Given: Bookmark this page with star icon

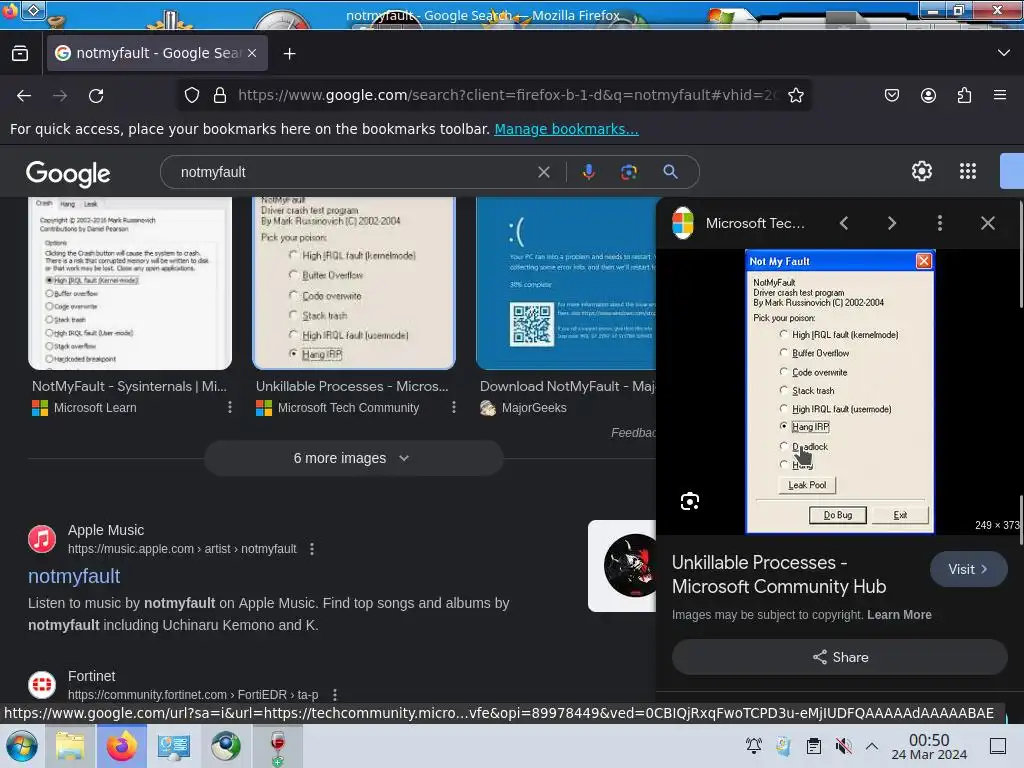Looking at the screenshot, I should (795, 95).
